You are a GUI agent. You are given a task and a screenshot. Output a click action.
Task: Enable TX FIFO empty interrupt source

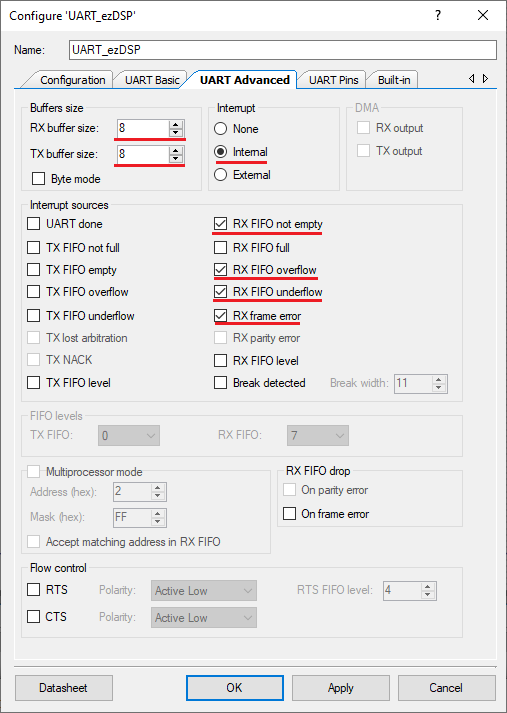tap(34, 270)
